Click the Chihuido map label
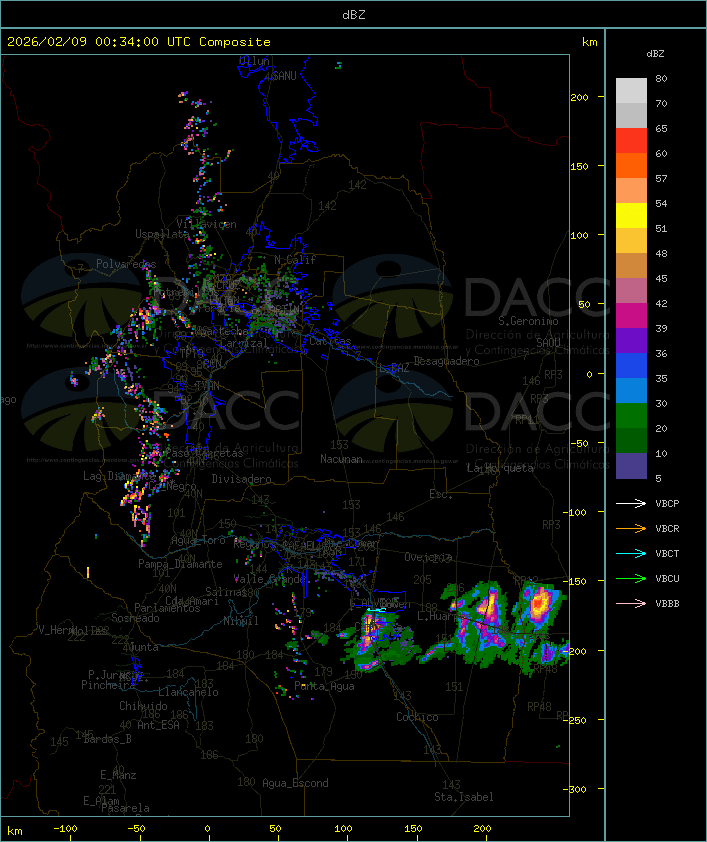 (143, 706)
